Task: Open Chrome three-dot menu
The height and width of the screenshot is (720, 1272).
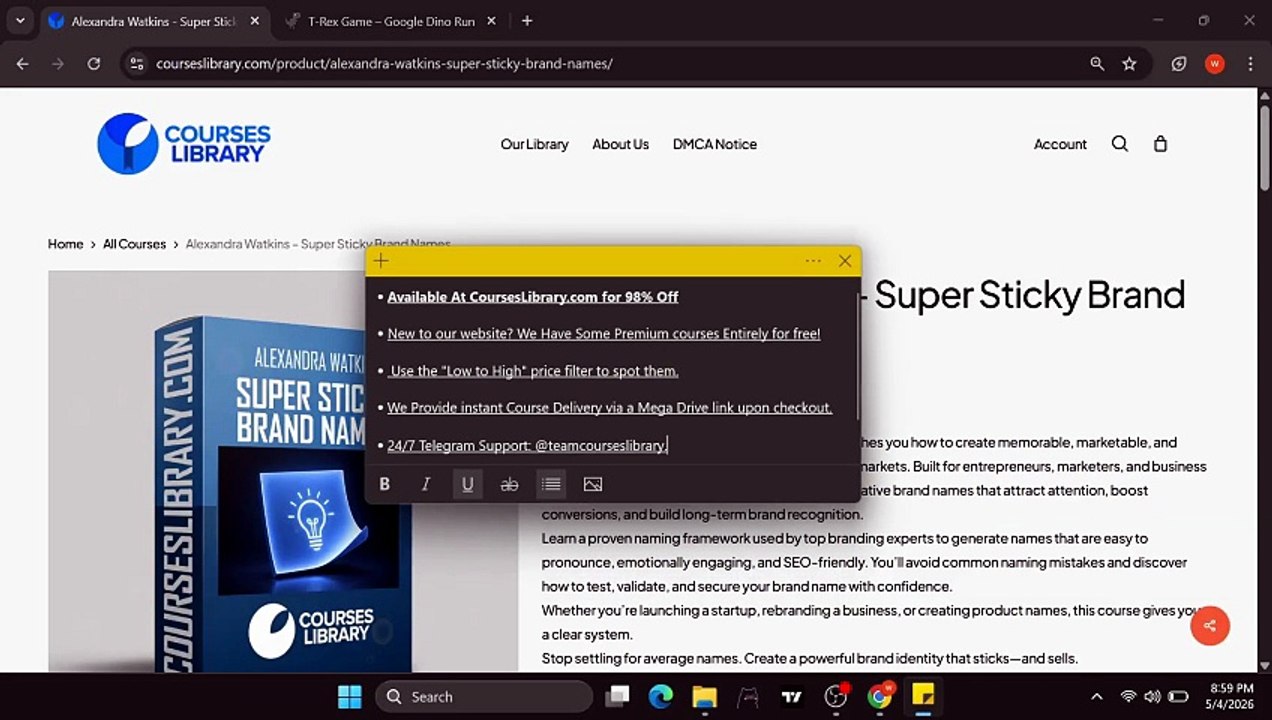Action: coord(1250,63)
